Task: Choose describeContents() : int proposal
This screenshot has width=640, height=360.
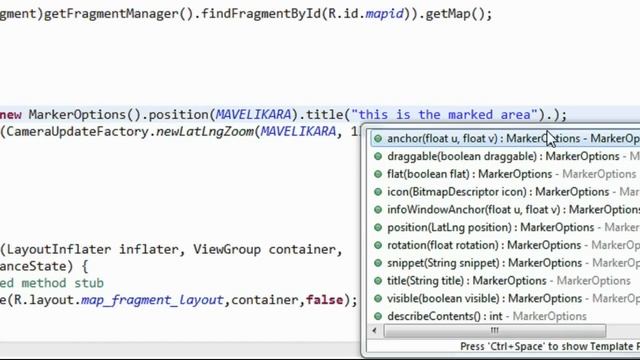Action: tap(505, 316)
